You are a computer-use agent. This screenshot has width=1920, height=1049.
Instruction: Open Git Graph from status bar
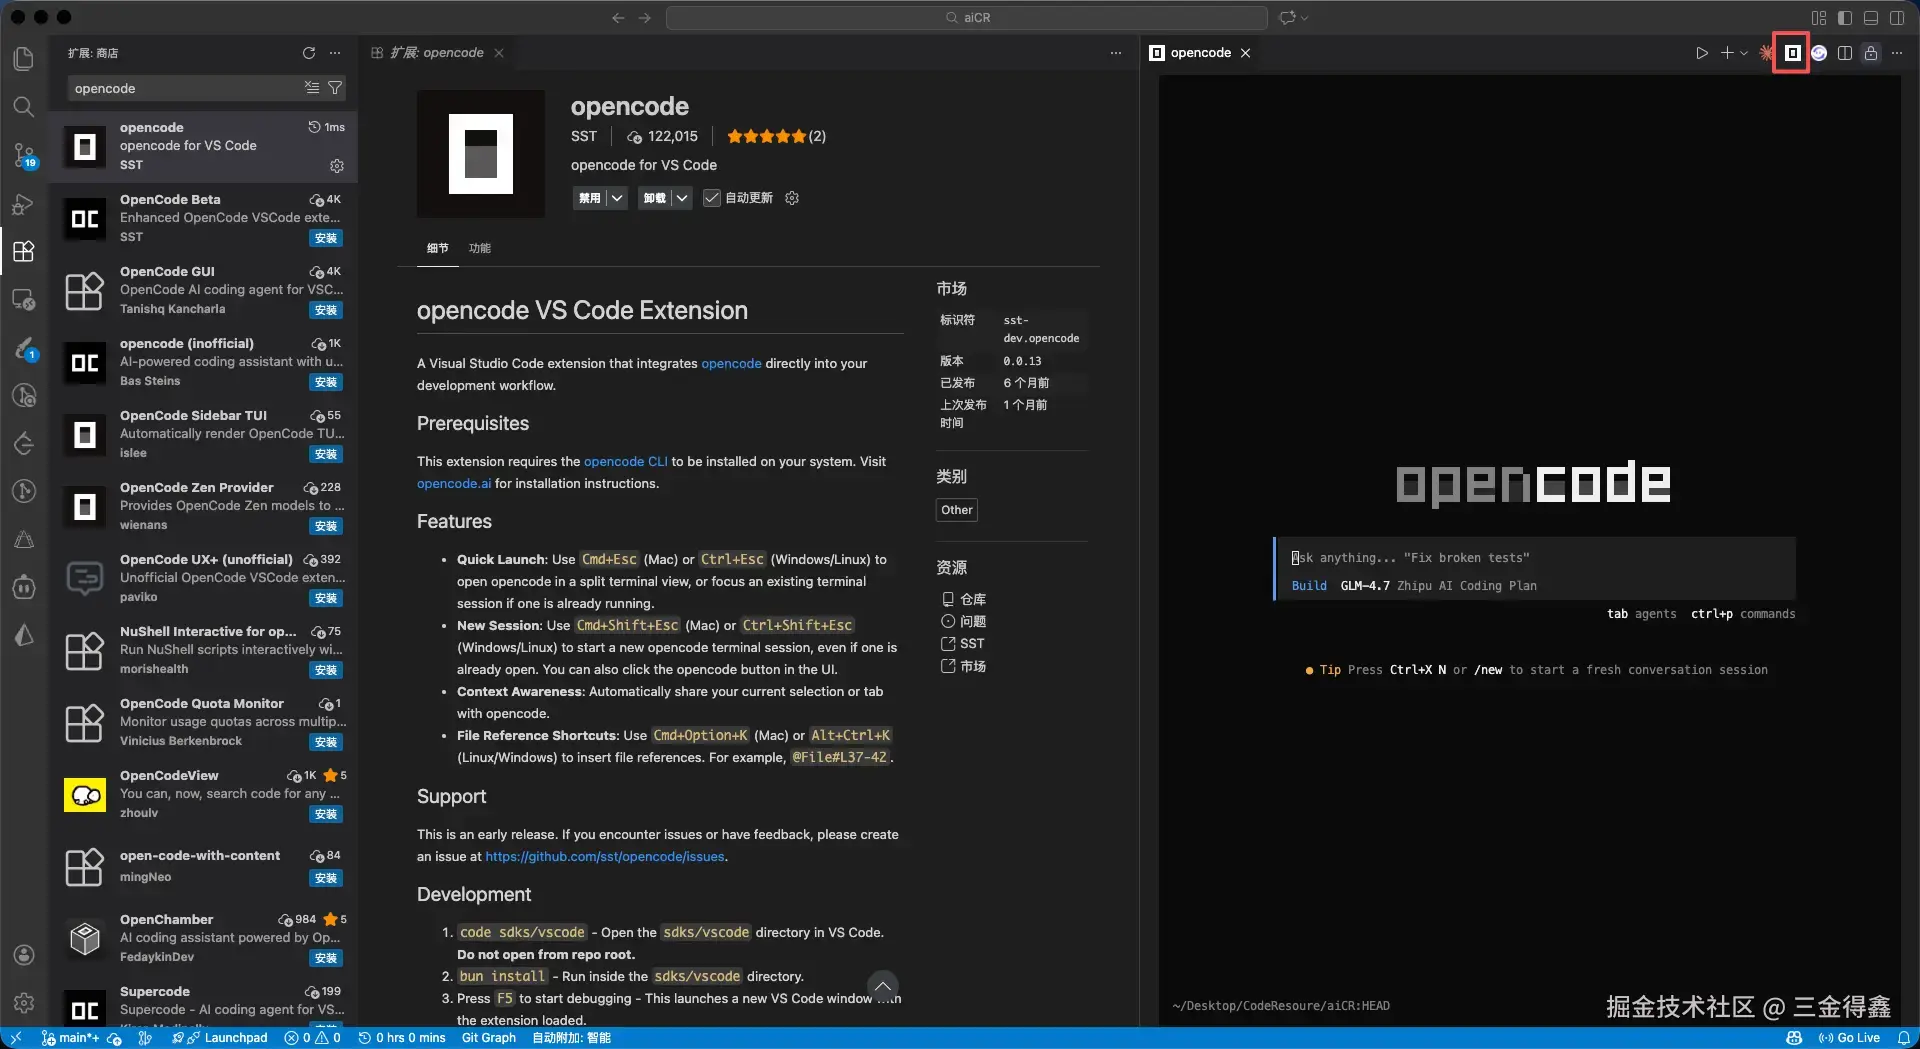(x=489, y=1038)
